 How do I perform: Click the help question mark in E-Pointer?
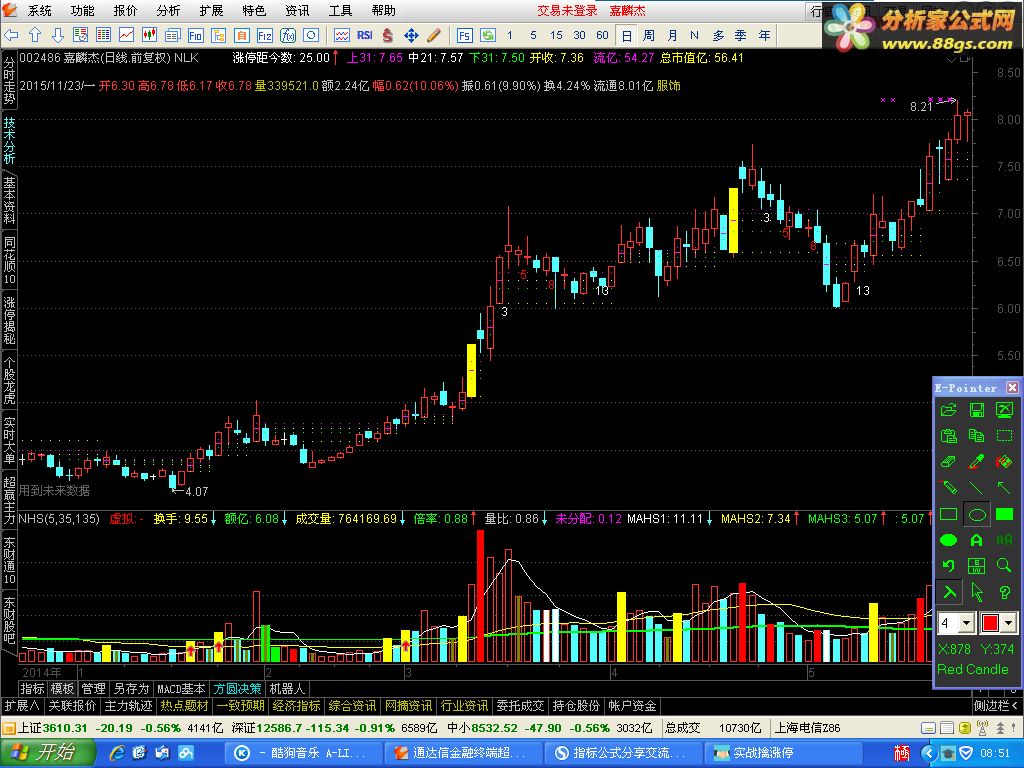coord(1004,592)
